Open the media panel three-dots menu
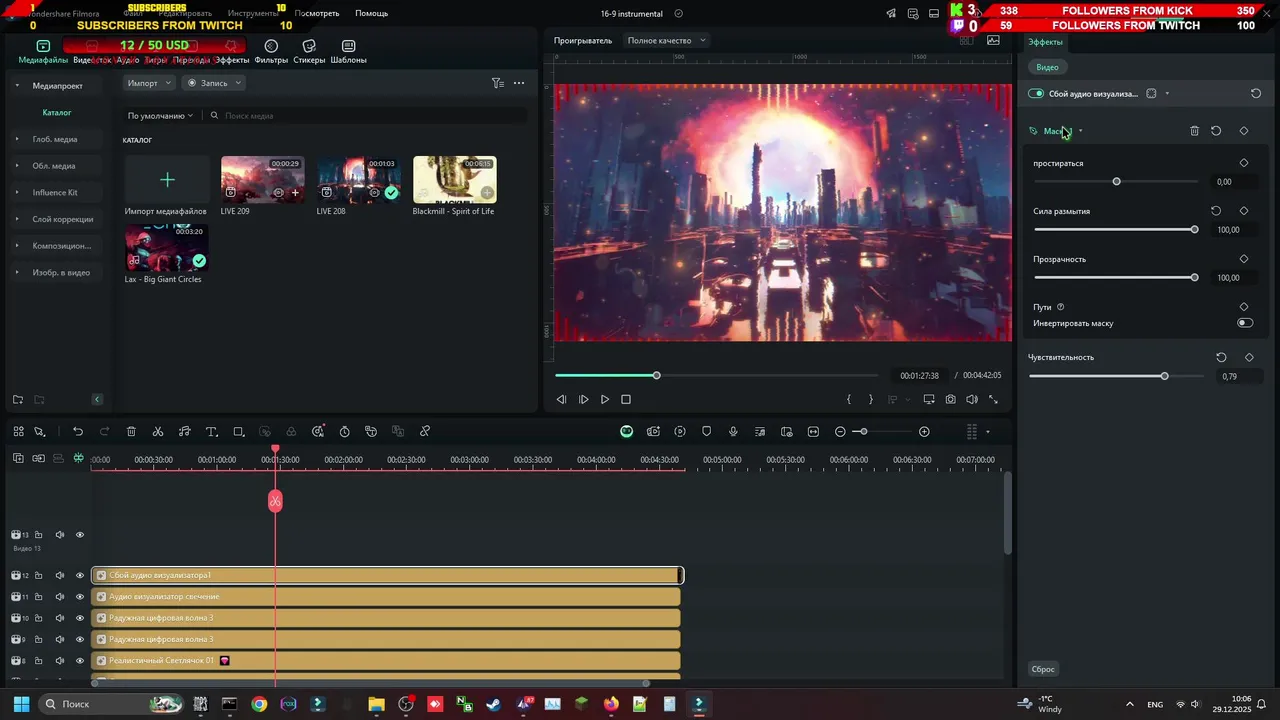 pyautogui.click(x=518, y=83)
